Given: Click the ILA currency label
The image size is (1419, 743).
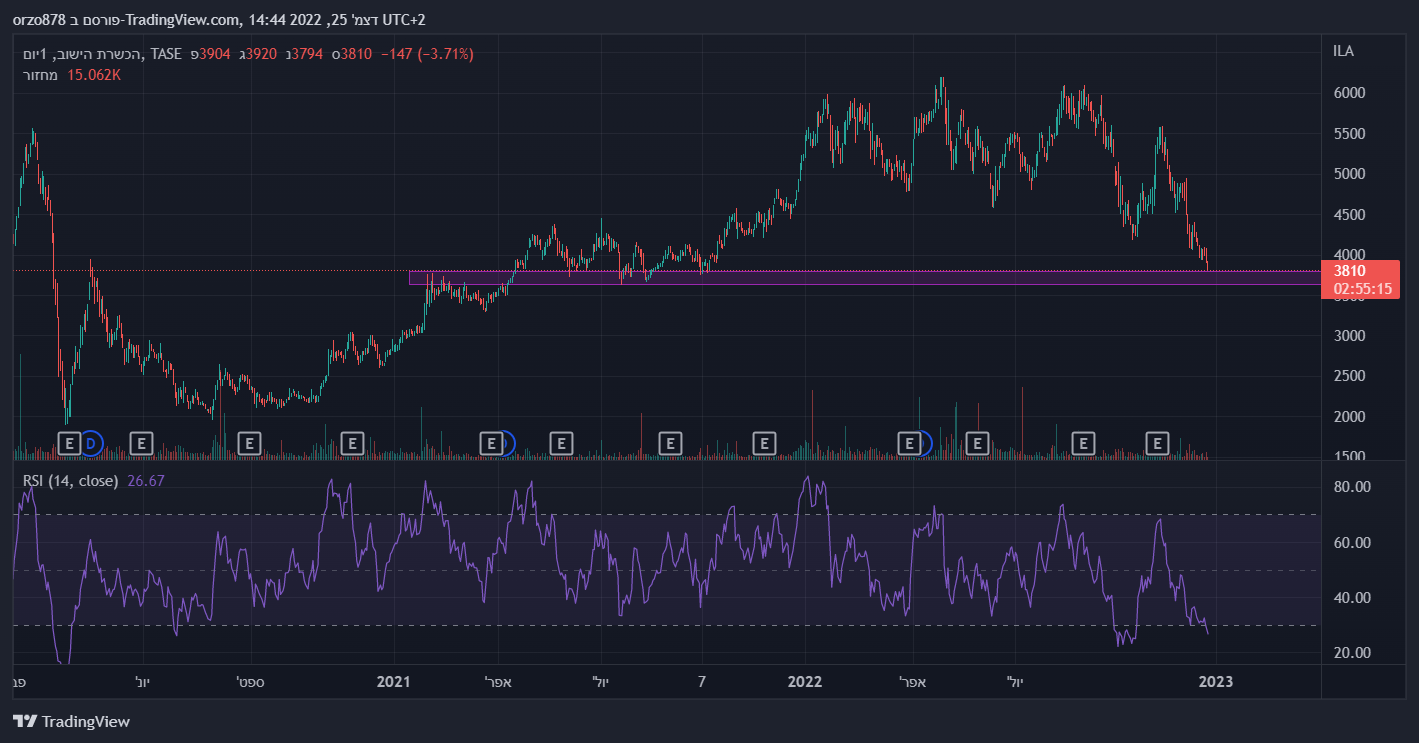Looking at the screenshot, I should tap(1344, 51).
